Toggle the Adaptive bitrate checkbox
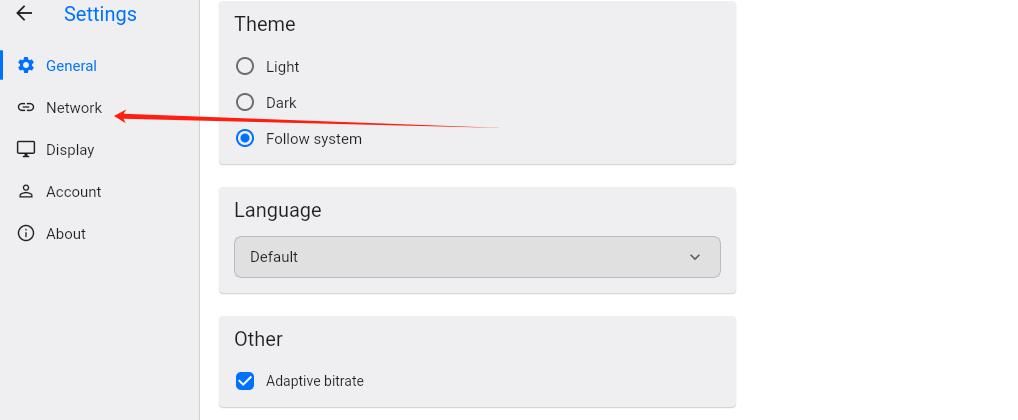1018x420 pixels. click(x=245, y=381)
